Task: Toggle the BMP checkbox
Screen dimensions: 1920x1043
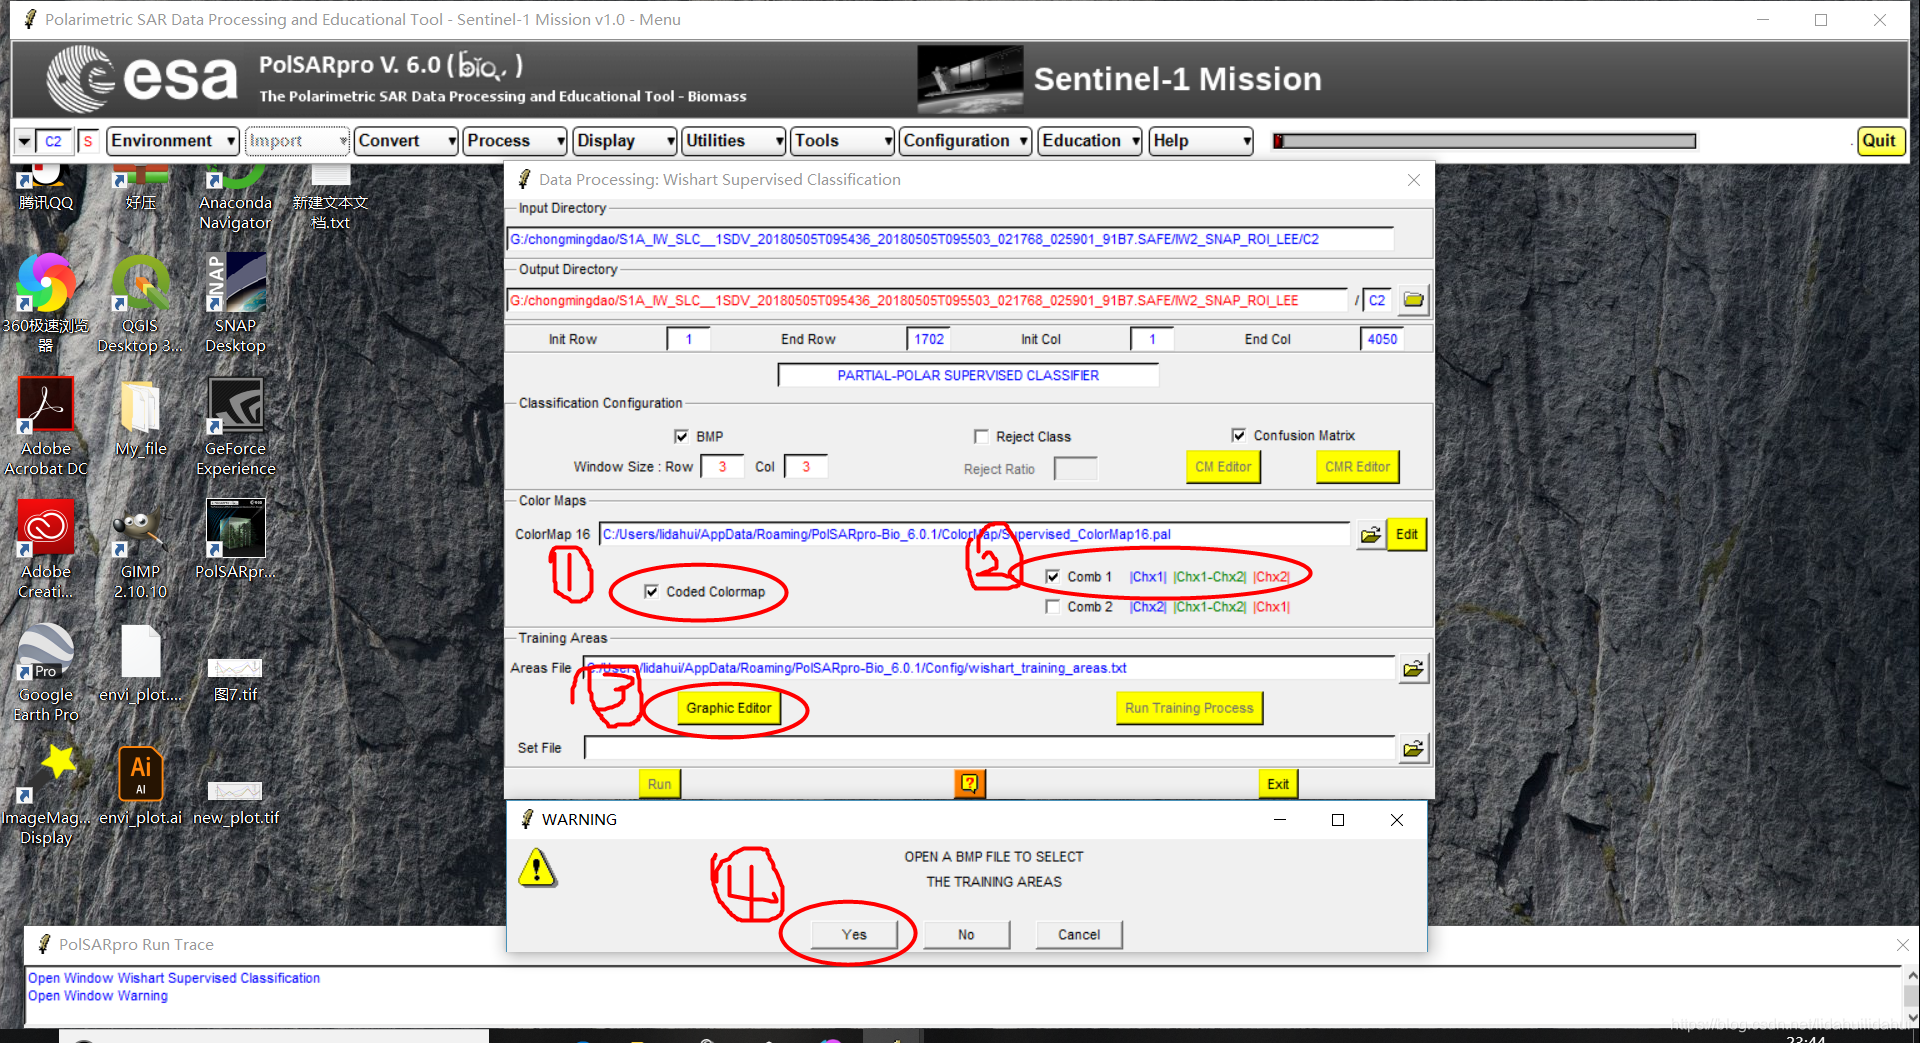Action: (x=681, y=437)
